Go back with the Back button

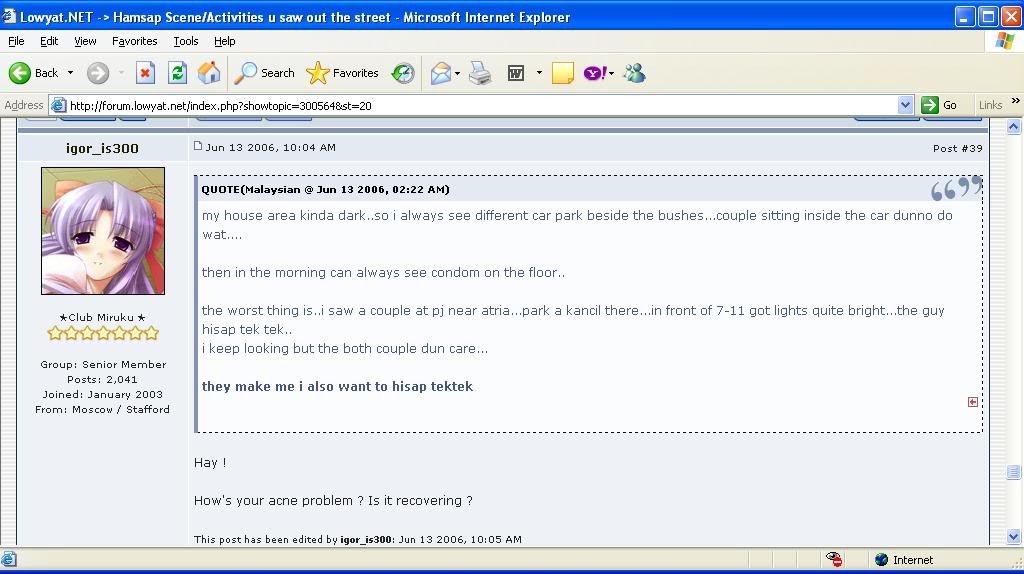pos(34,73)
